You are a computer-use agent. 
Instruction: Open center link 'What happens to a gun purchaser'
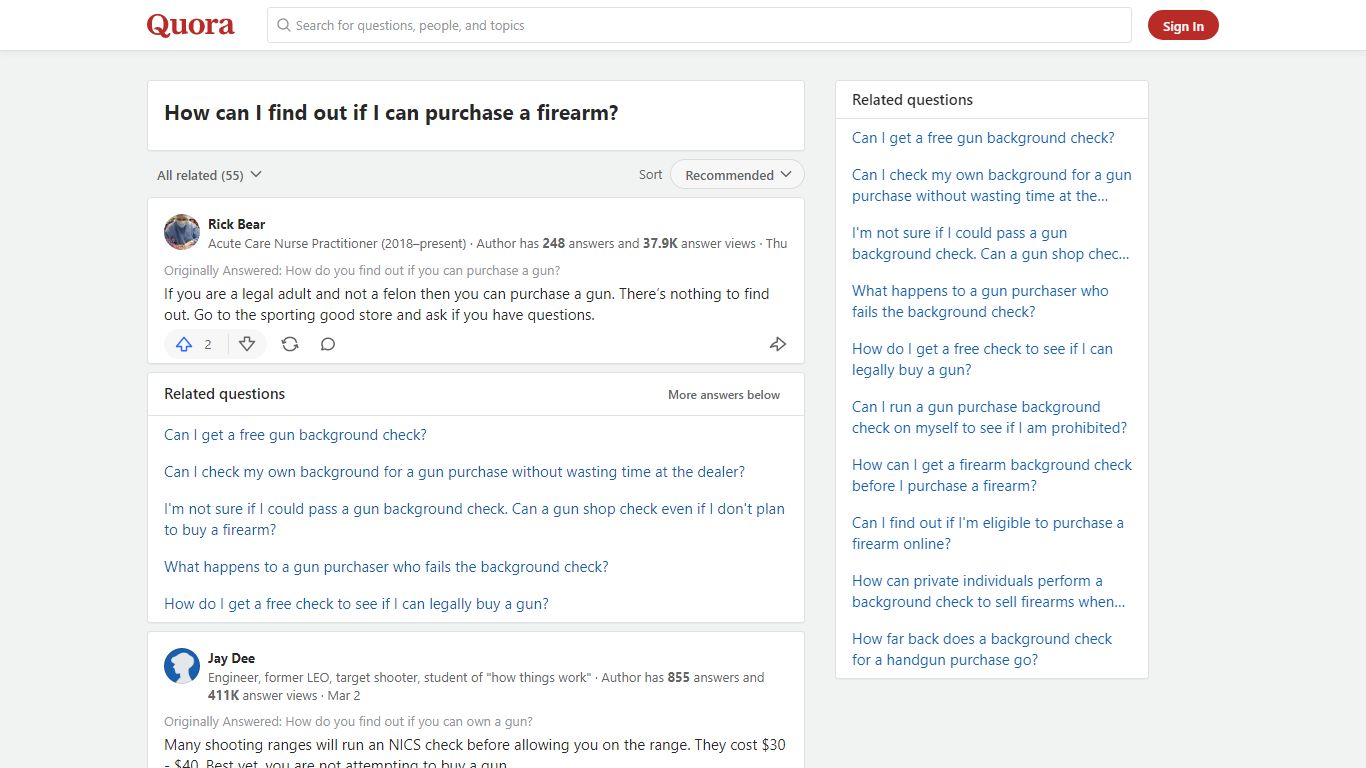(x=386, y=567)
